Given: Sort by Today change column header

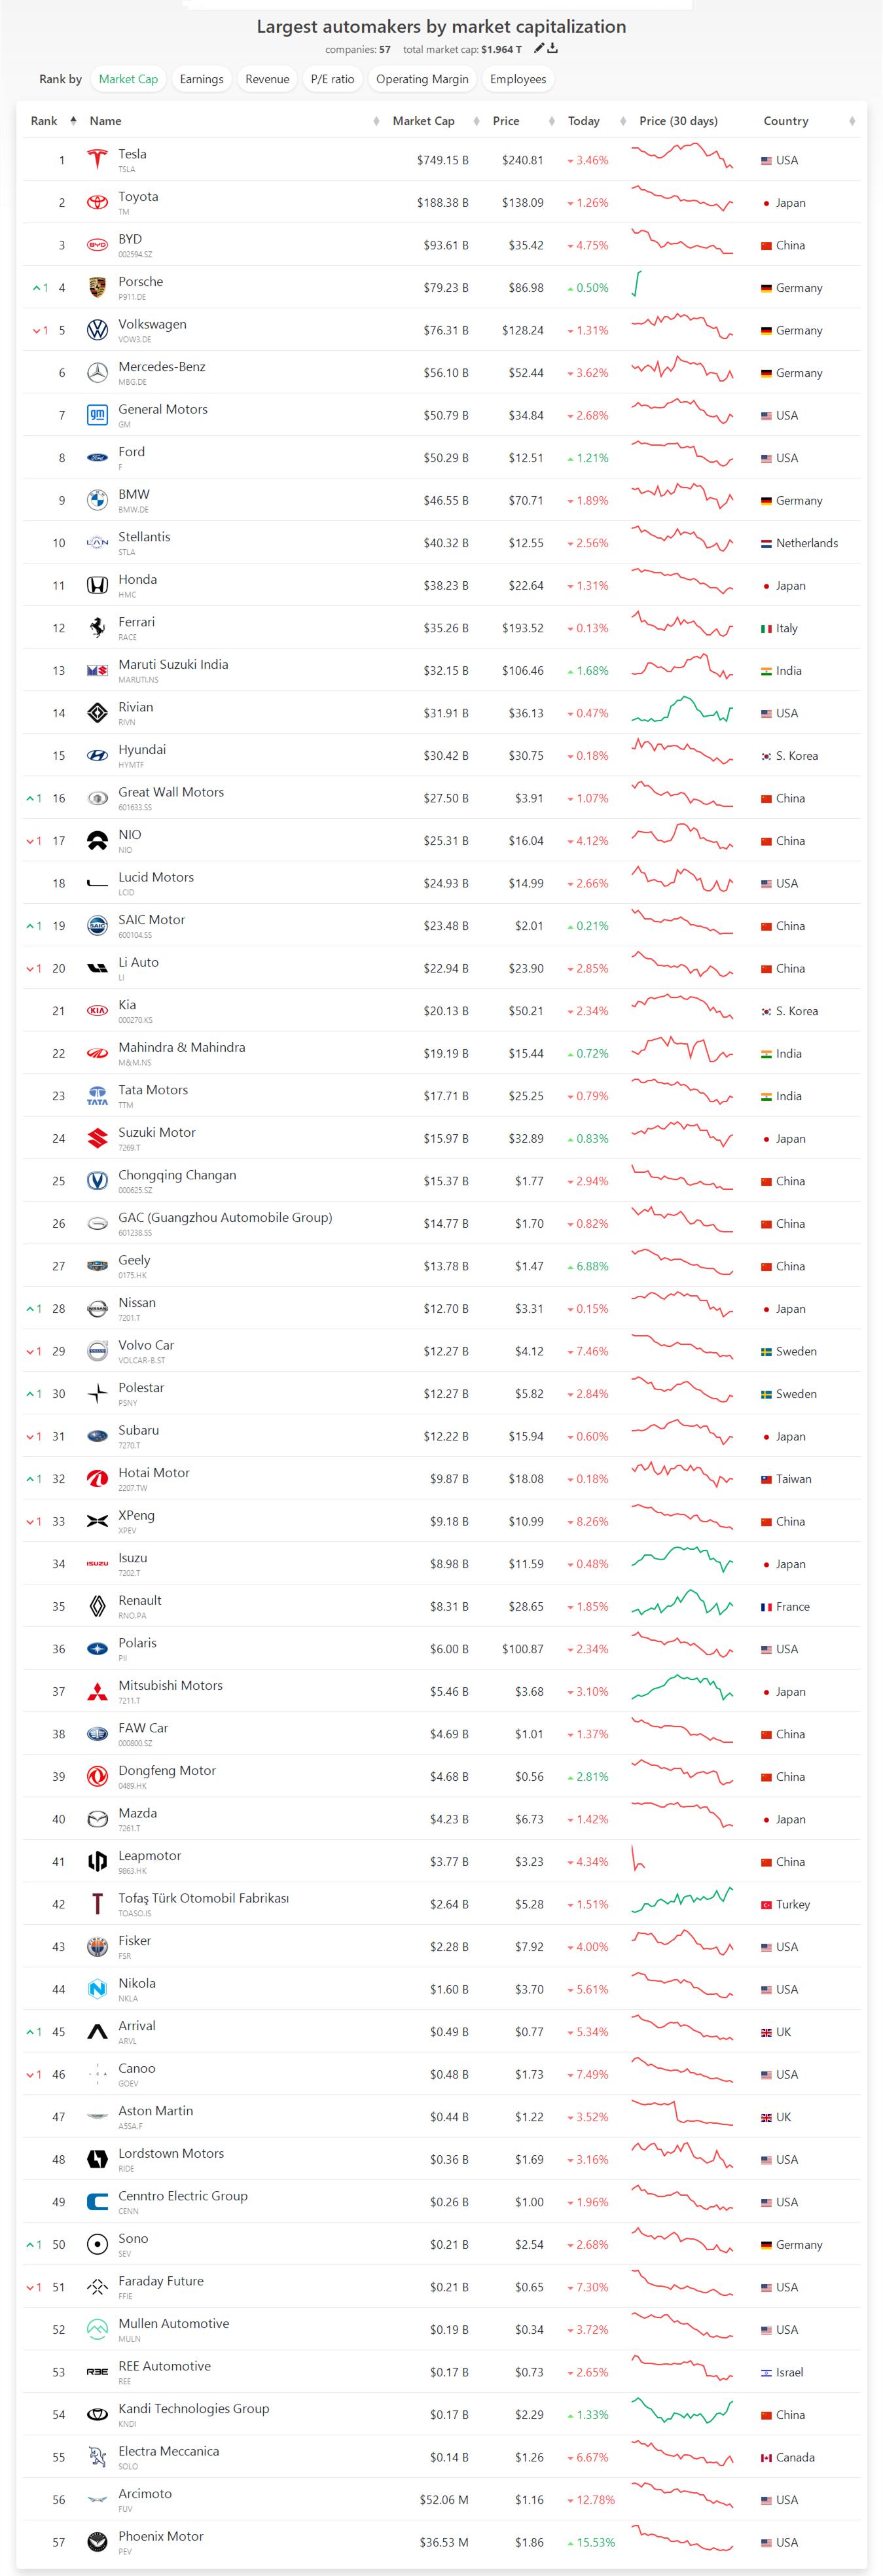Looking at the screenshot, I should pyautogui.click(x=584, y=121).
